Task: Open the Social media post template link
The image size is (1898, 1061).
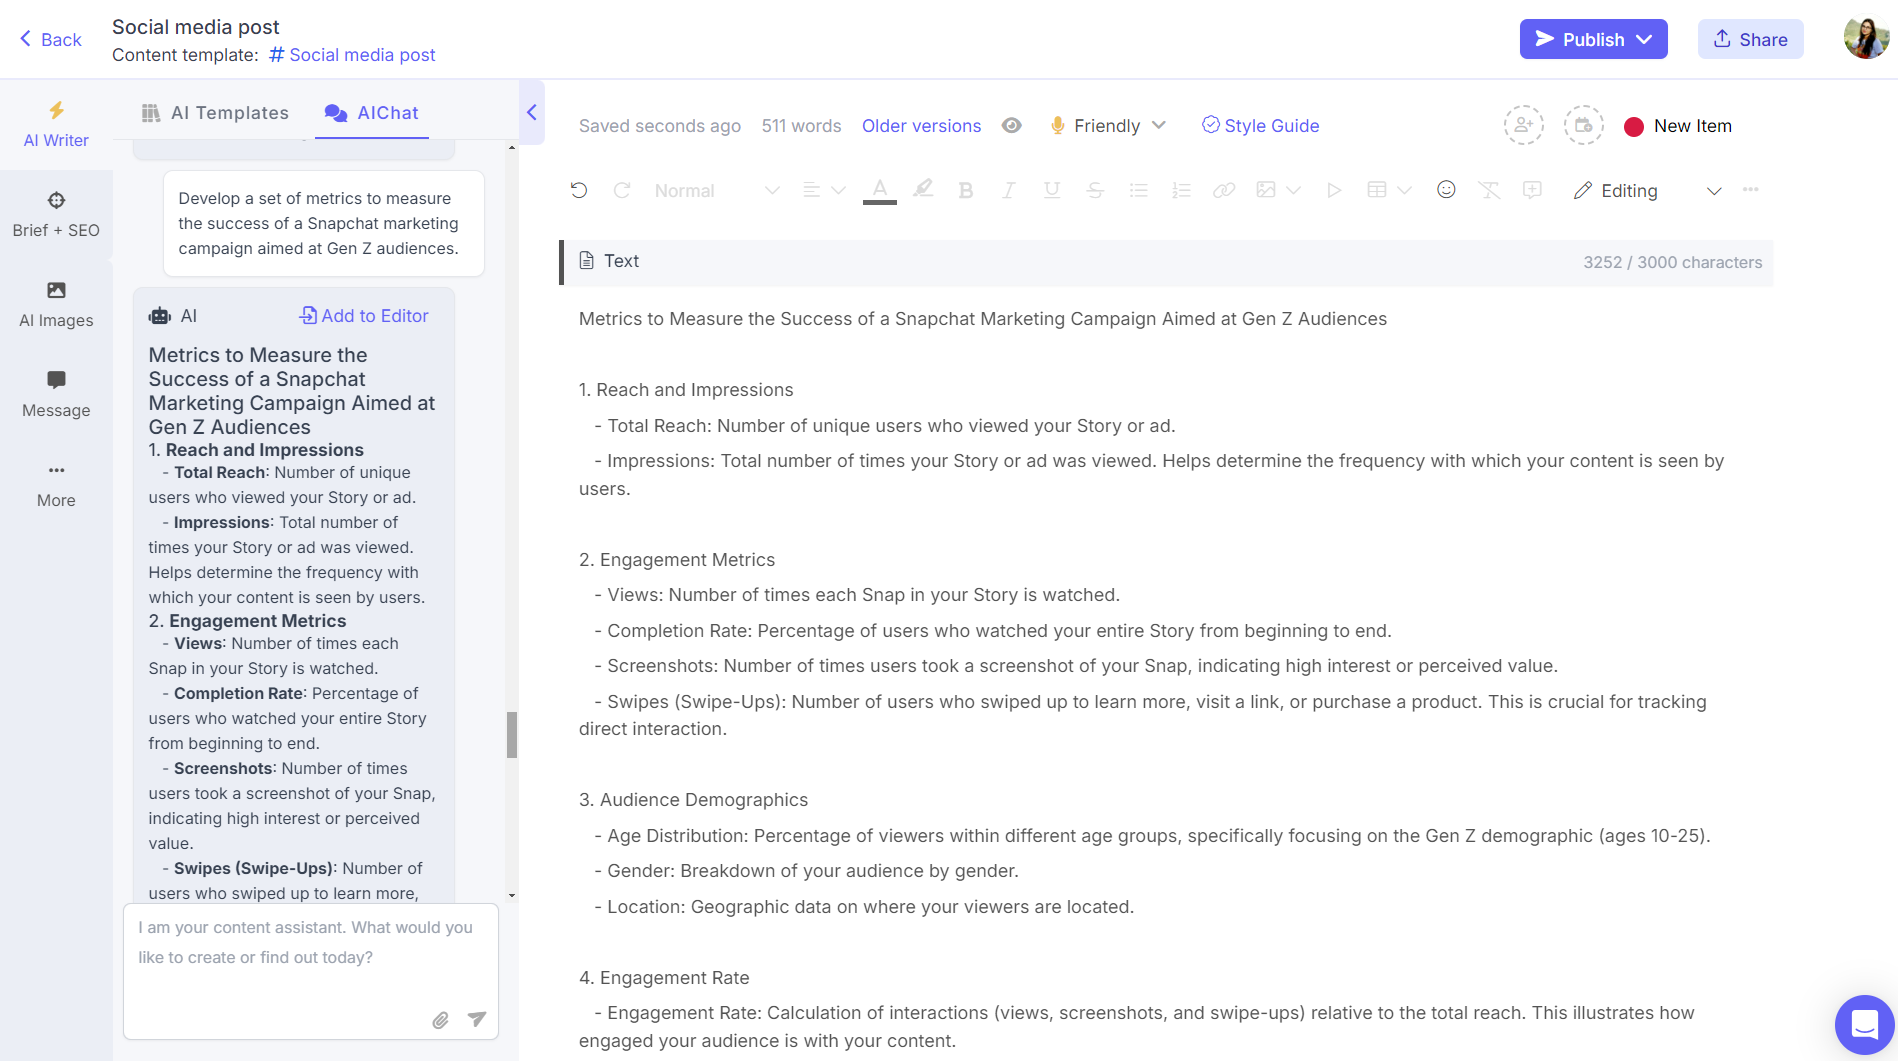Action: (352, 55)
